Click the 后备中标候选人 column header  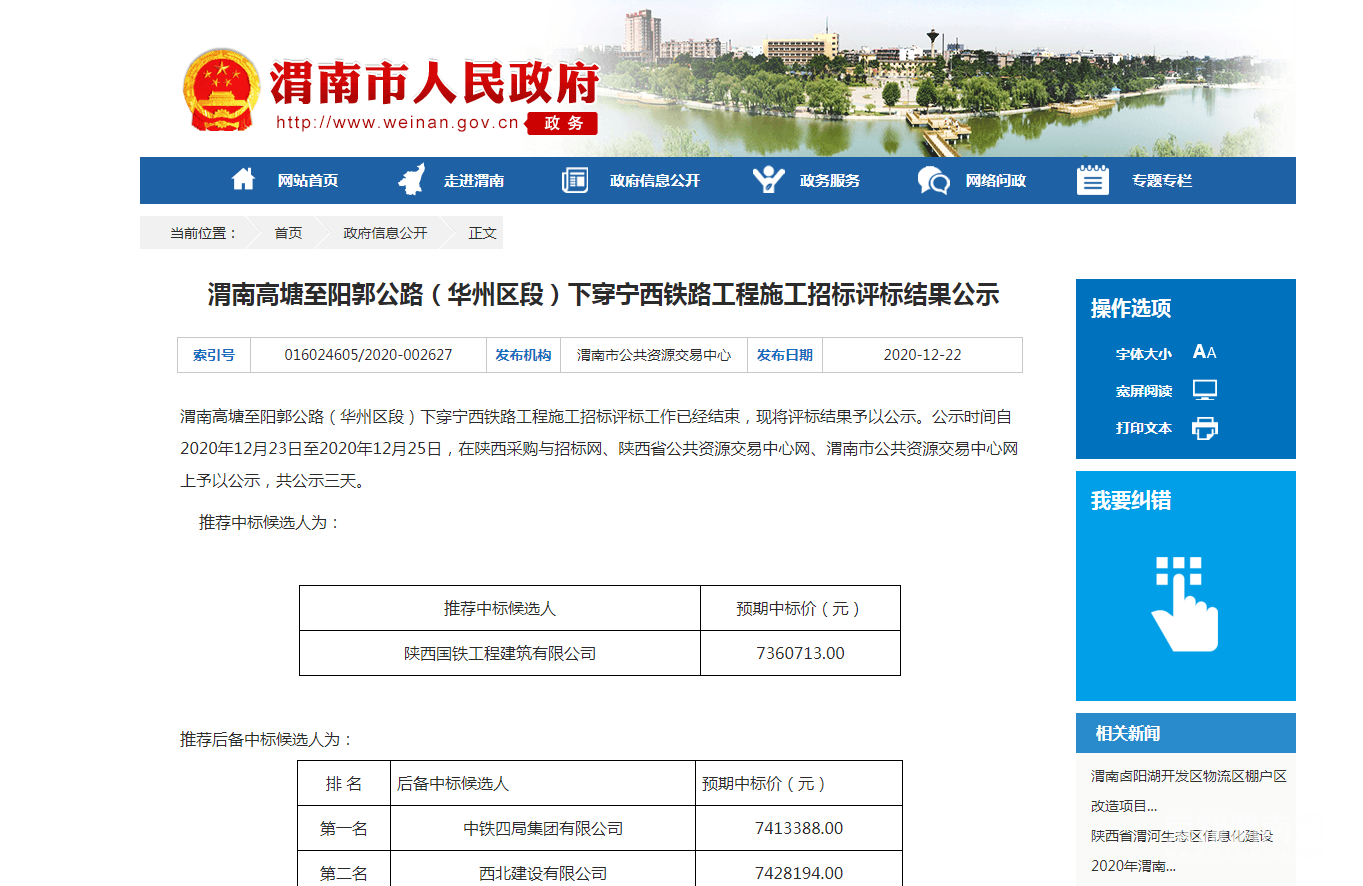pyautogui.click(x=543, y=783)
